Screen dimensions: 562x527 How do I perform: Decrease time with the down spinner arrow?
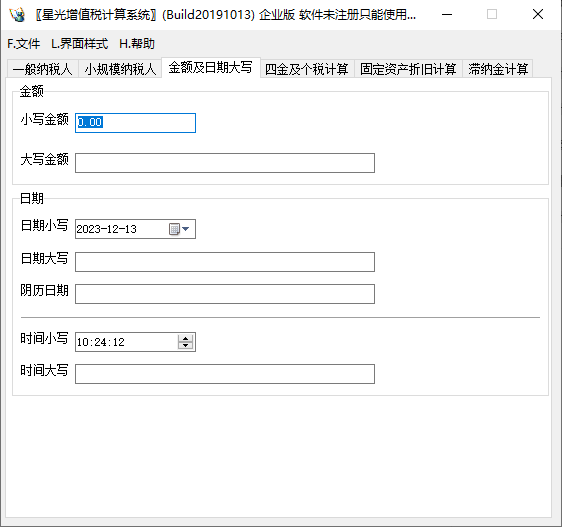(185, 346)
